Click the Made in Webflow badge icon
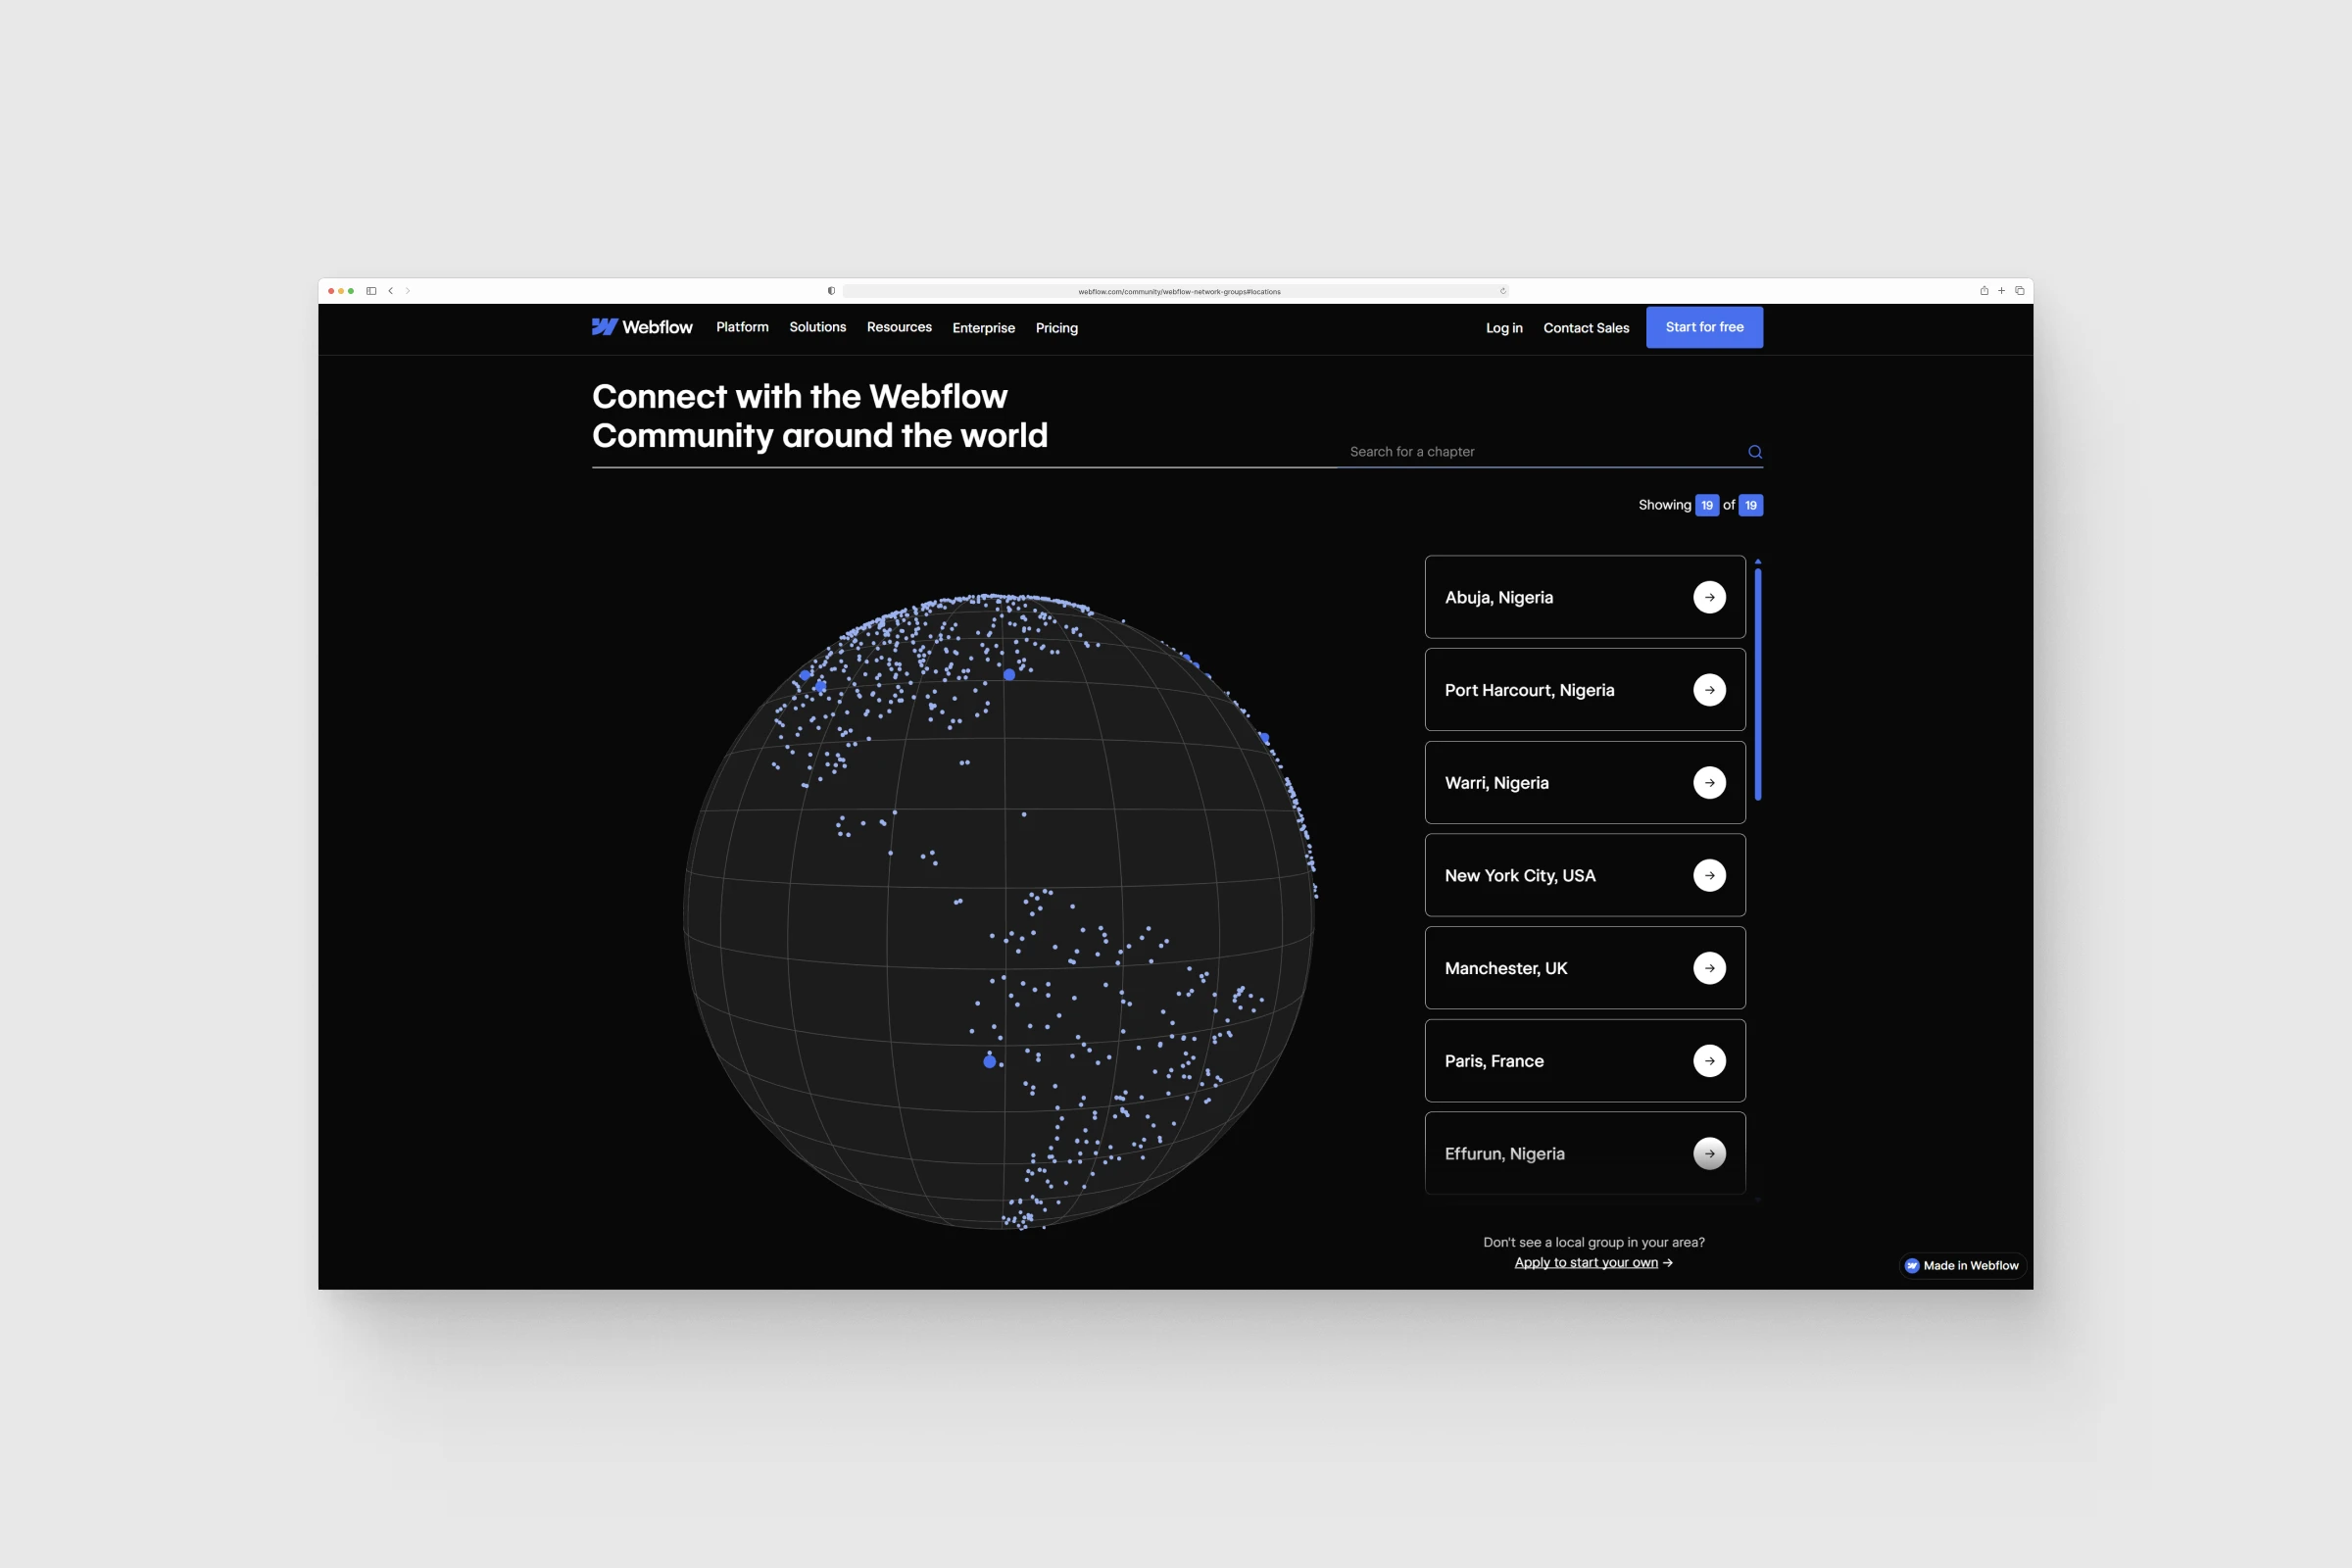This screenshot has width=2352, height=1568. (x=1911, y=1265)
